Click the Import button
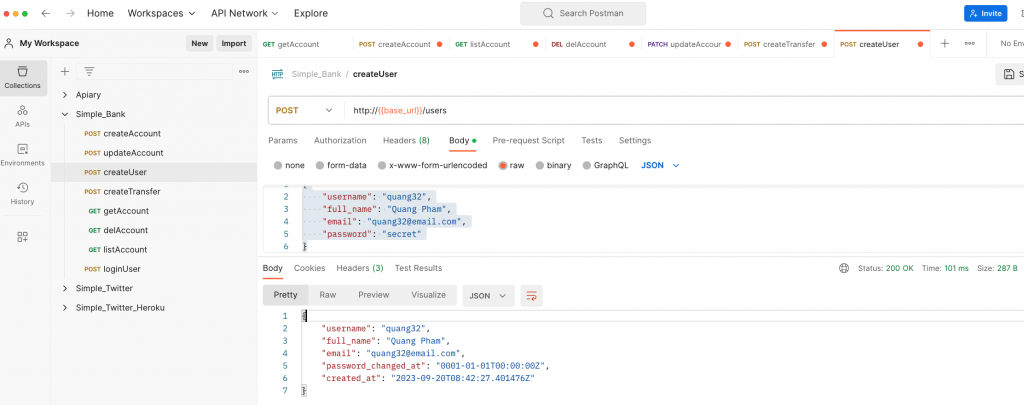Image resolution: width=1024 pixels, height=405 pixels. pos(233,43)
